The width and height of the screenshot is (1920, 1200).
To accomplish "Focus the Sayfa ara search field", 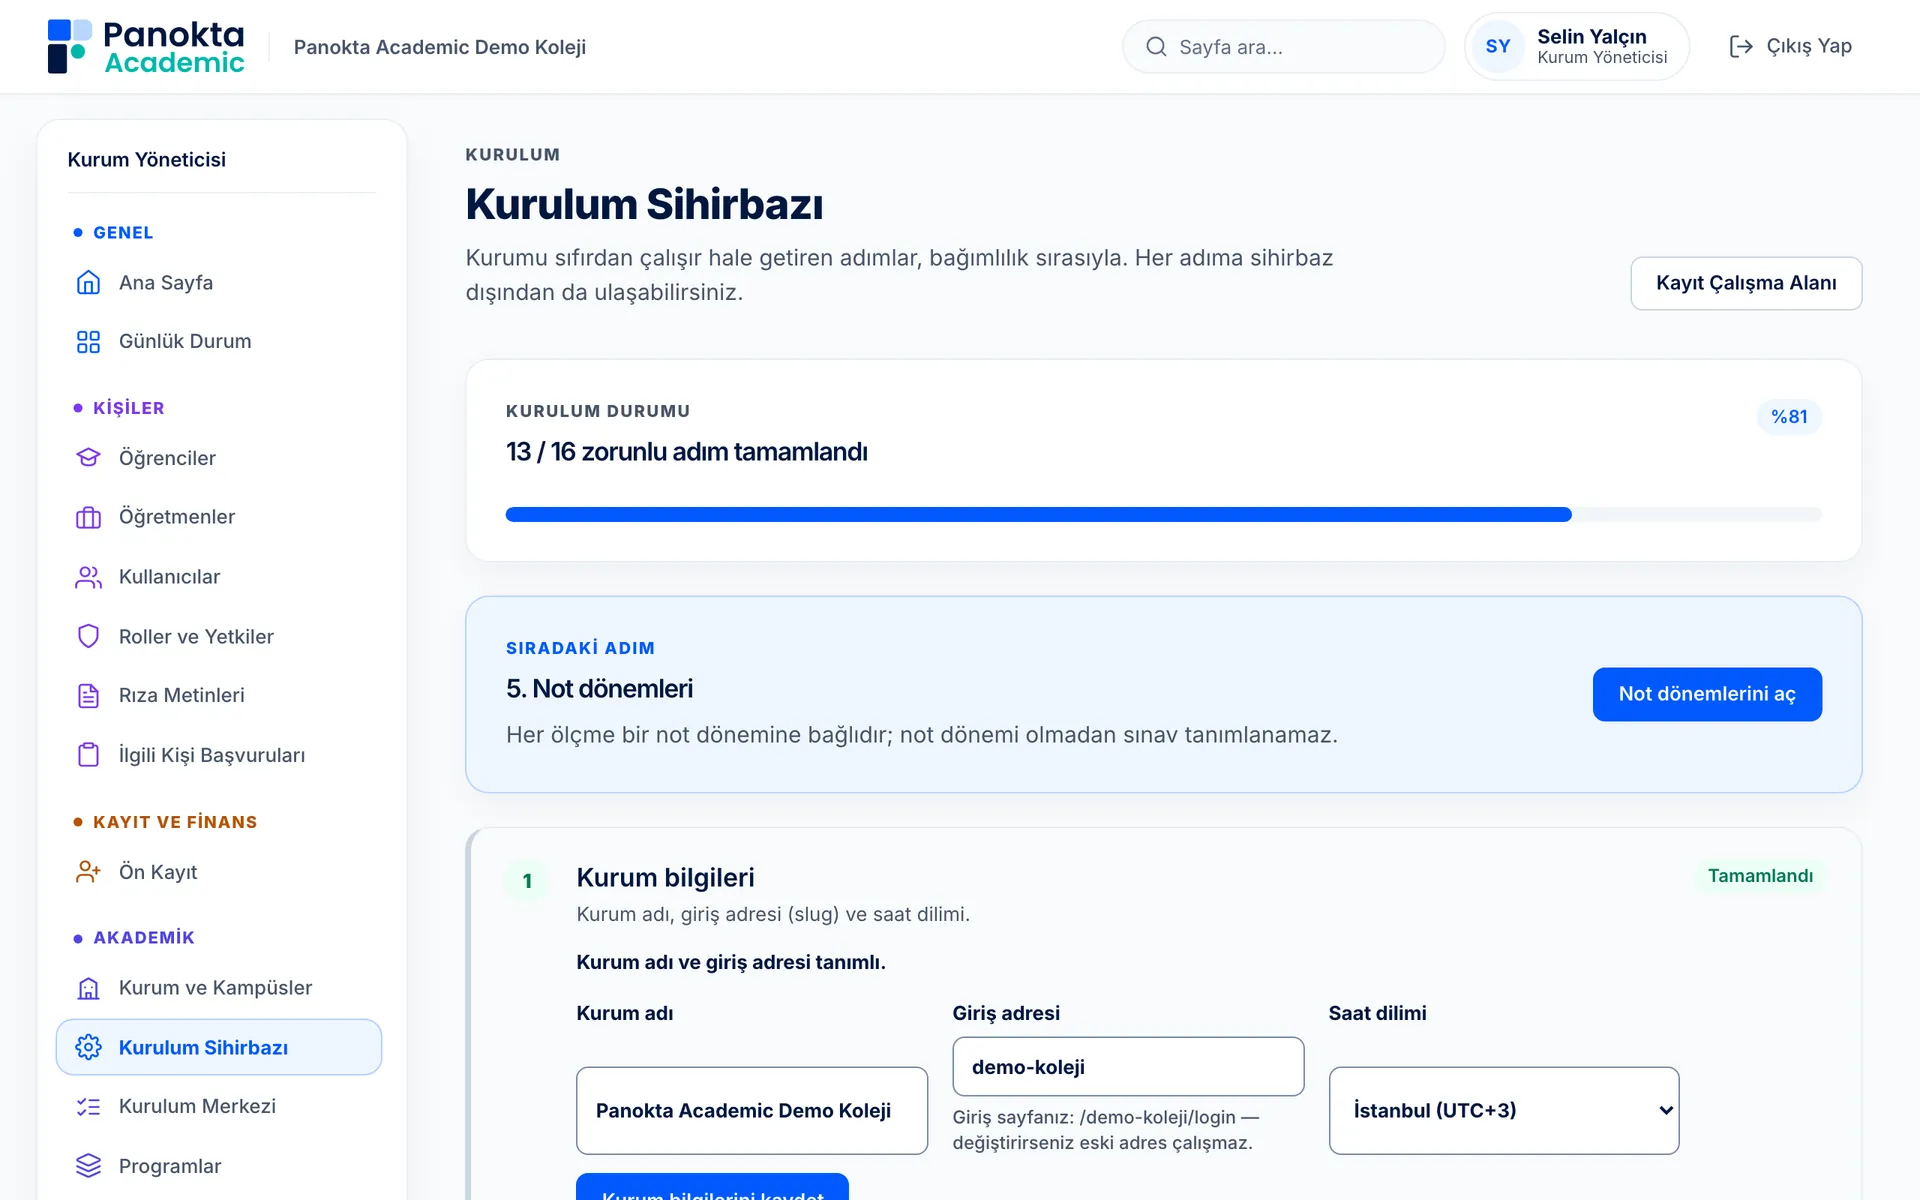I will click(1284, 47).
